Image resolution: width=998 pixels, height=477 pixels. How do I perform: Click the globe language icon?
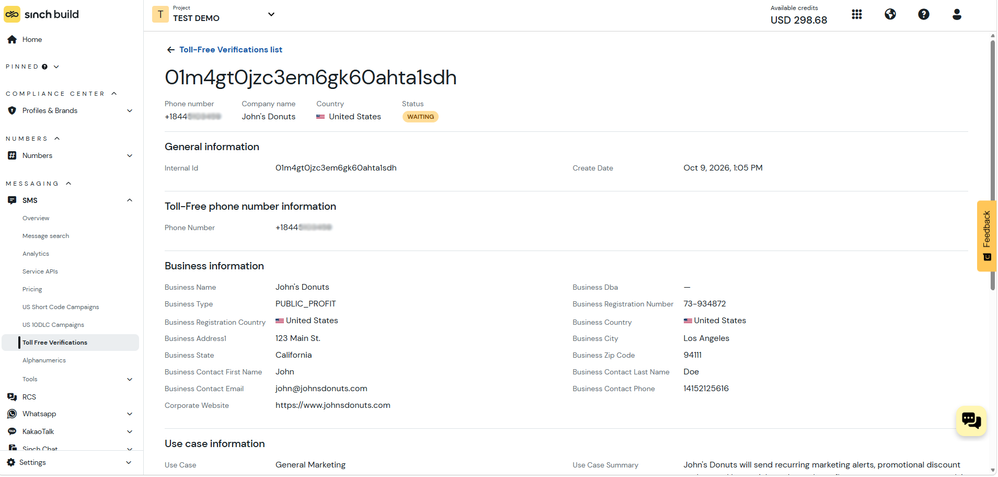click(x=890, y=15)
